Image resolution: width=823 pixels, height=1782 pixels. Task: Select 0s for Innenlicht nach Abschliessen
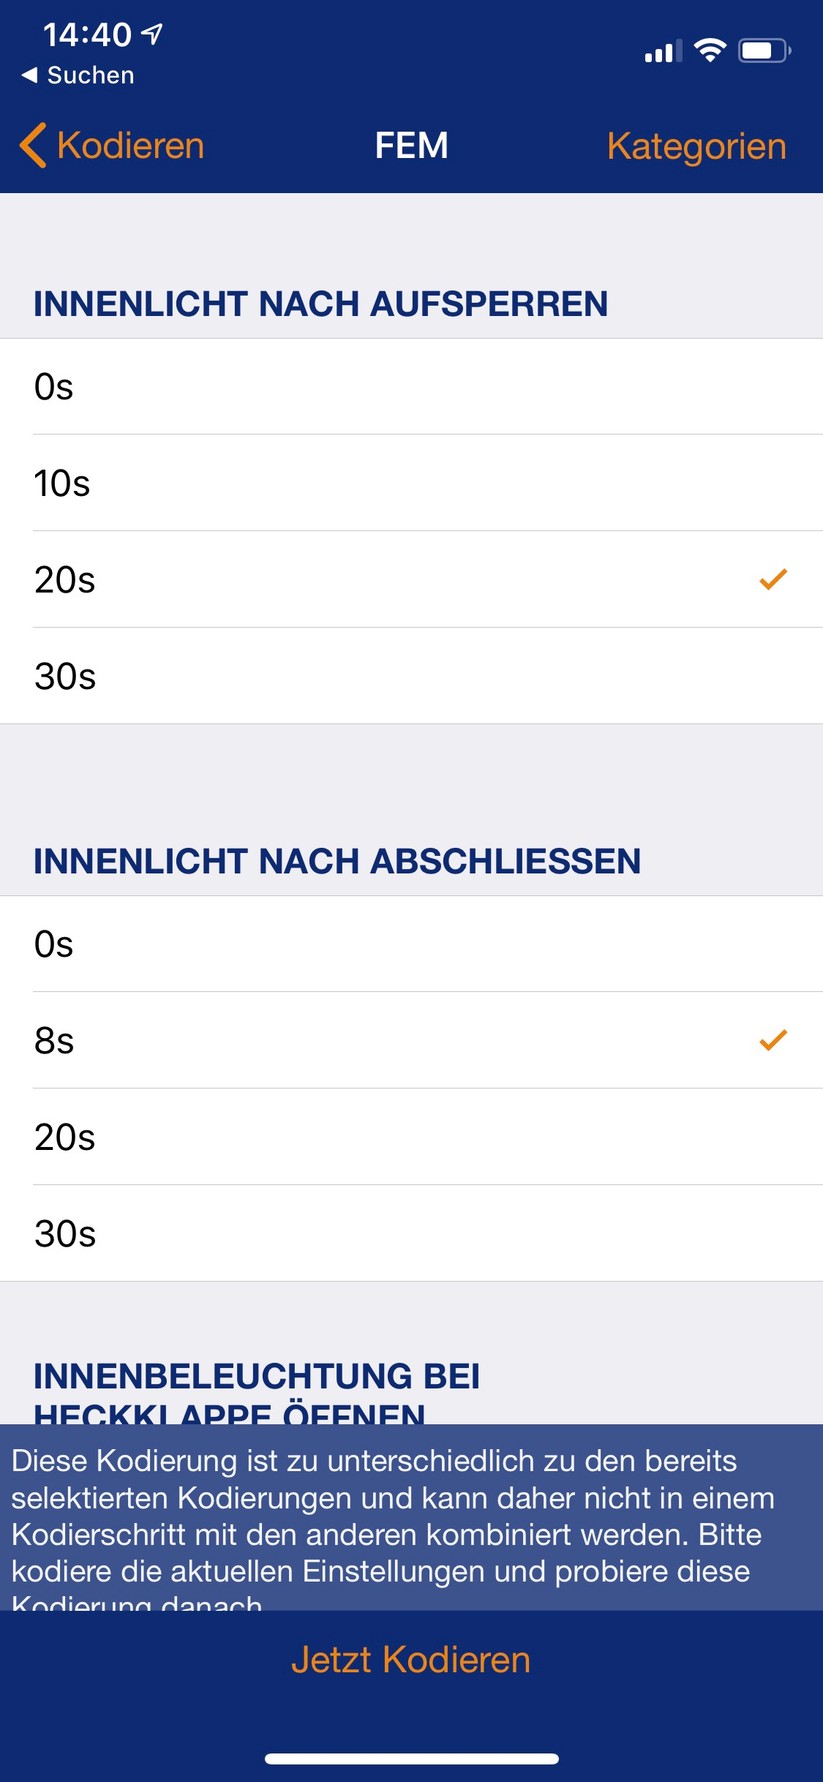pyautogui.click(x=411, y=944)
